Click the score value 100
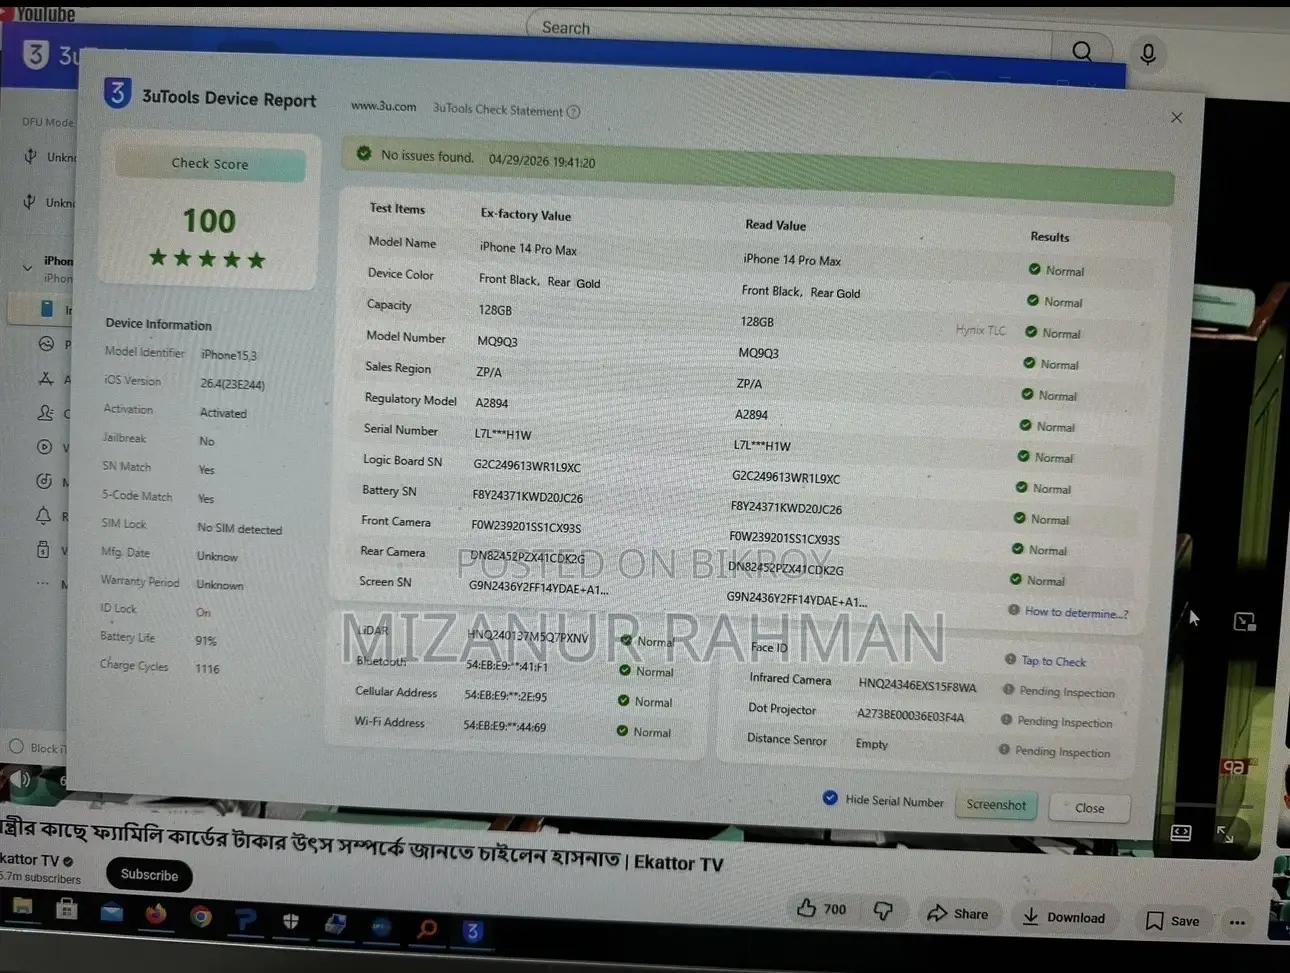 pos(209,221)
